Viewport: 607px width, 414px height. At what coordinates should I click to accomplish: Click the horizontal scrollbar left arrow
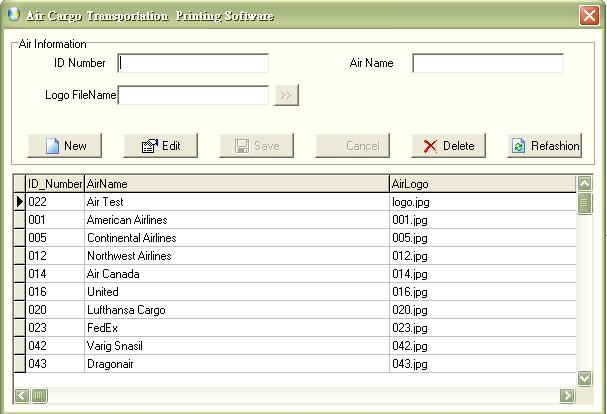click(22, 395)
